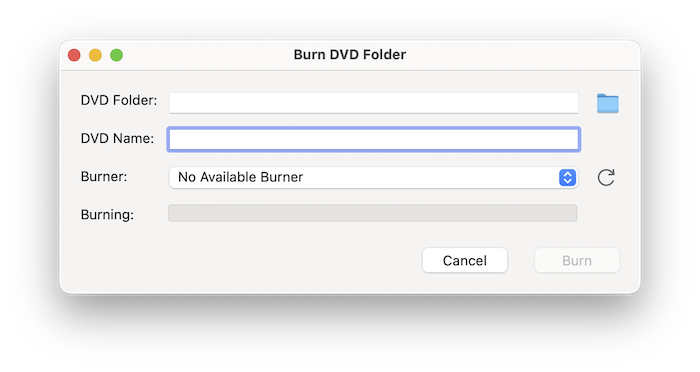Minimize the dialog with the yellow button
The image size is (700, 372).
pyautogui.click(x=95, y=55)
